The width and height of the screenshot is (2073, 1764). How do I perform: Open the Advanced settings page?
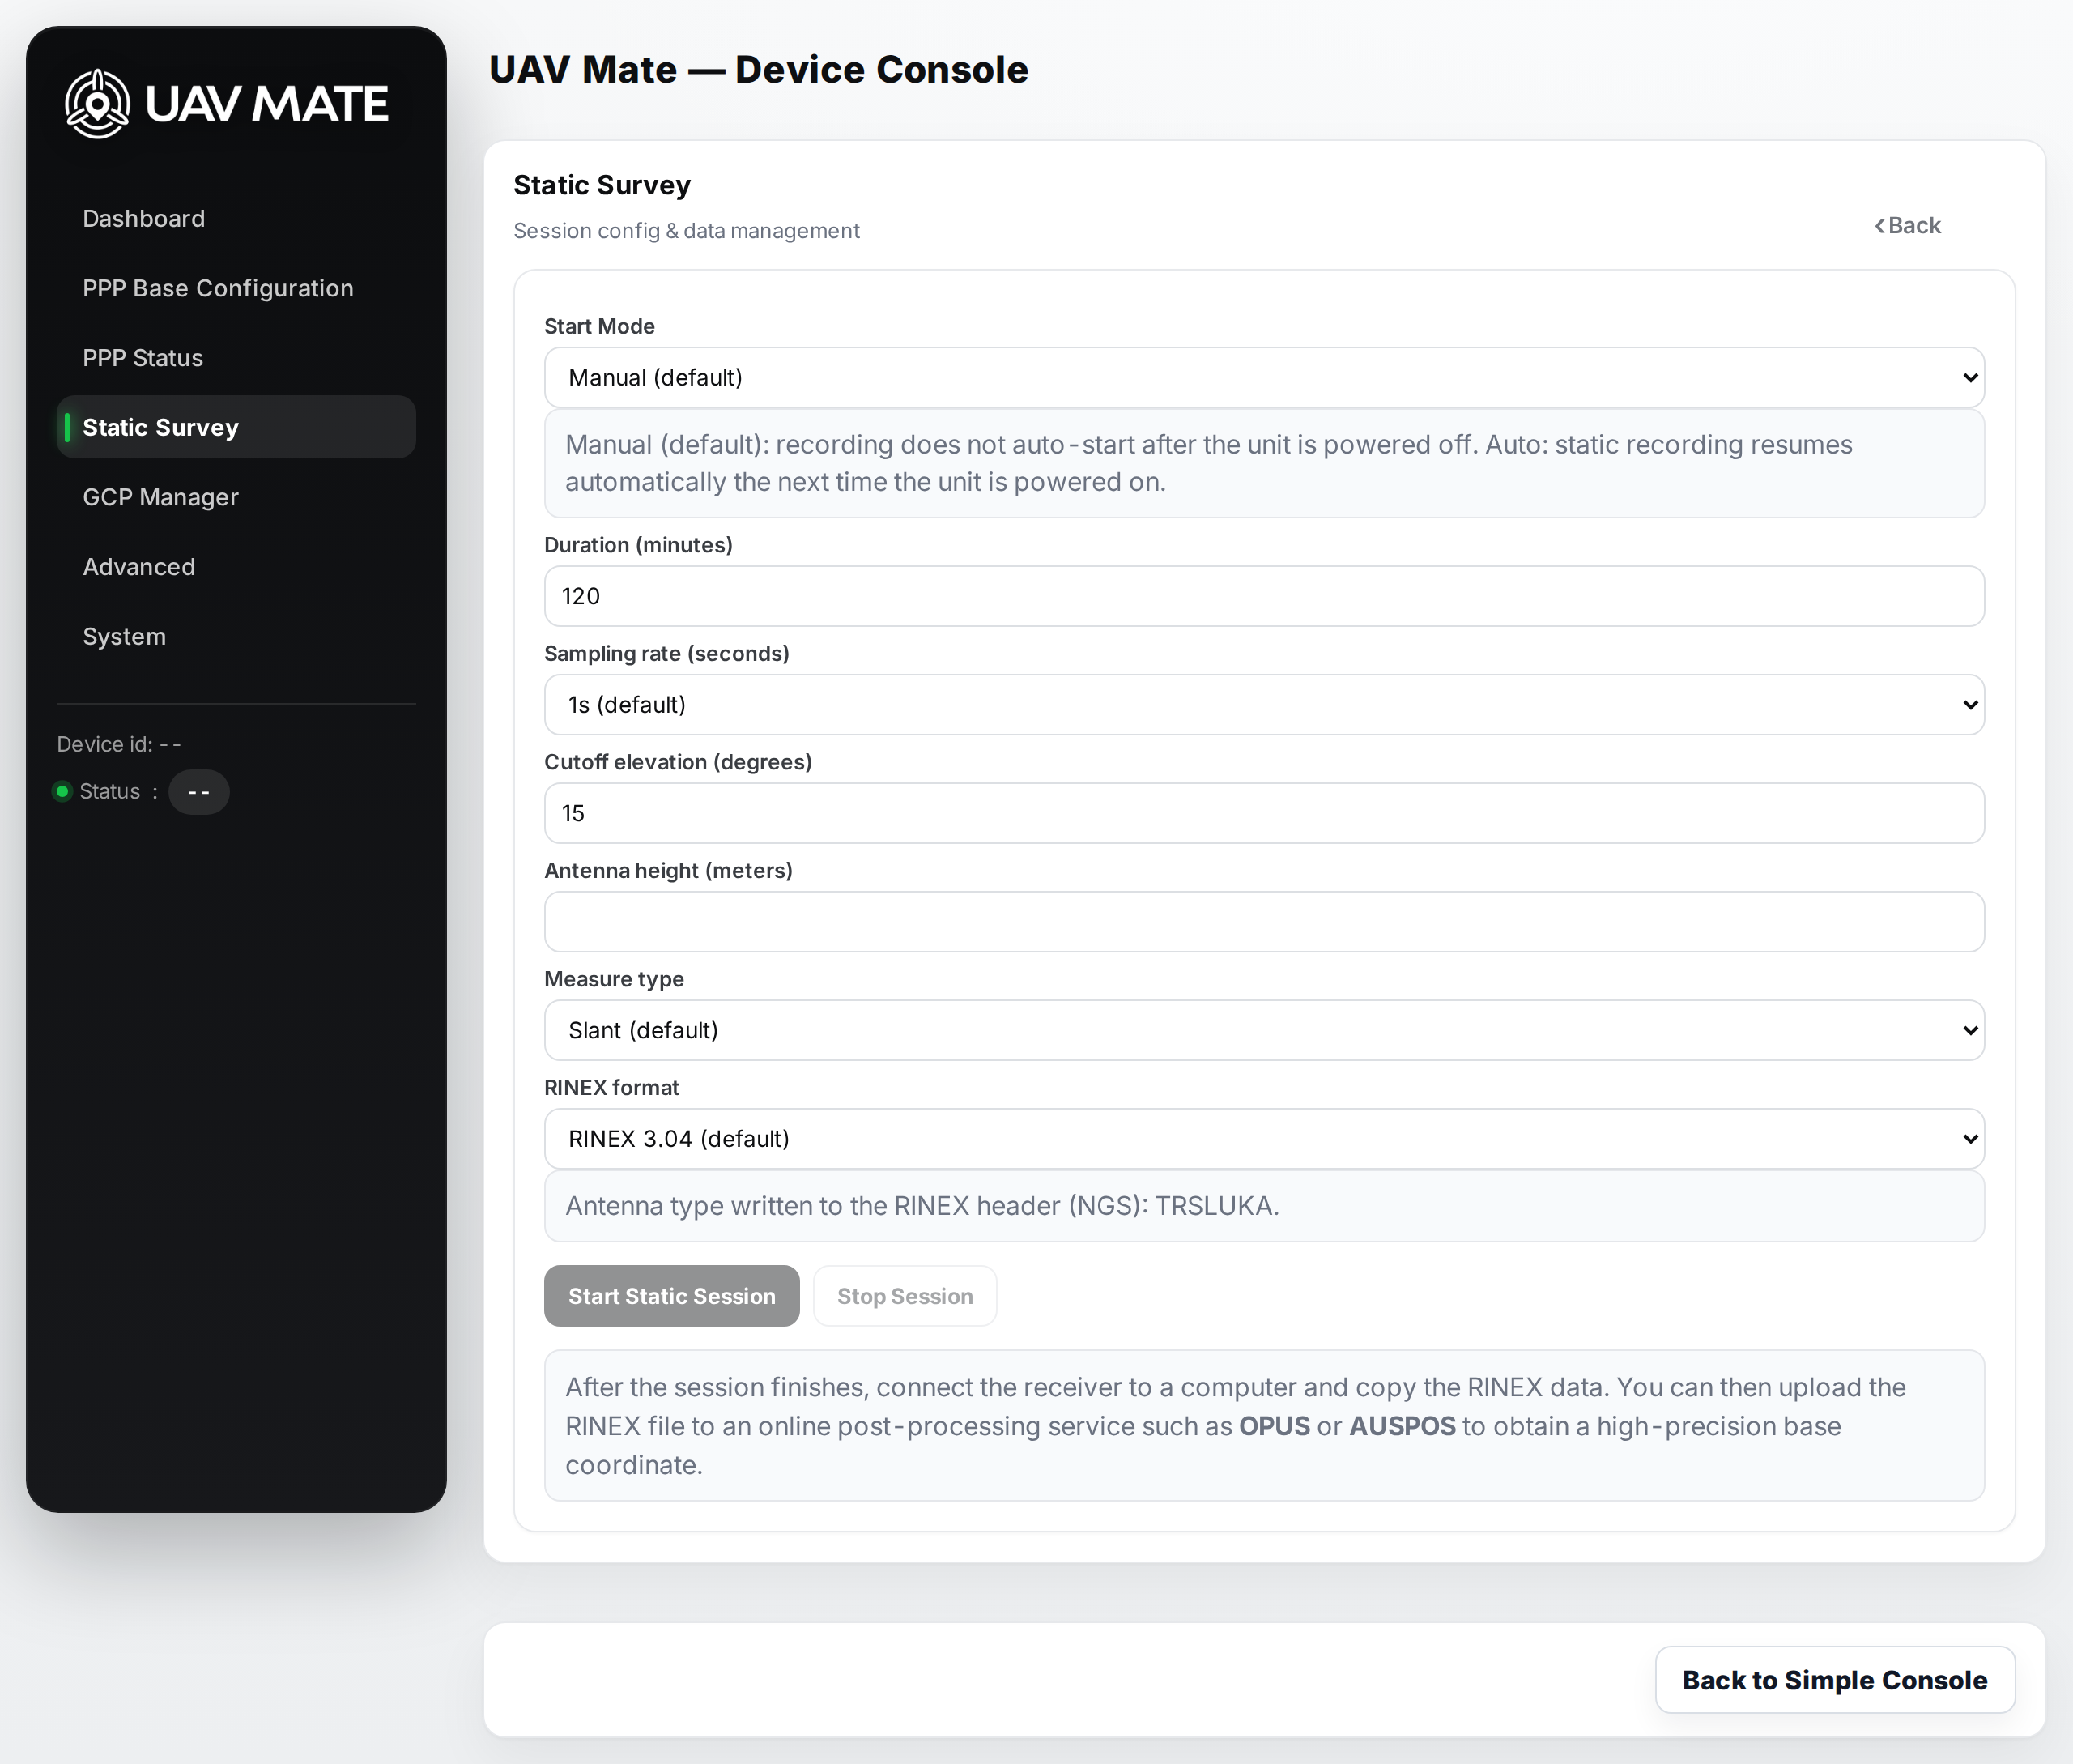[x=236, y=567]
